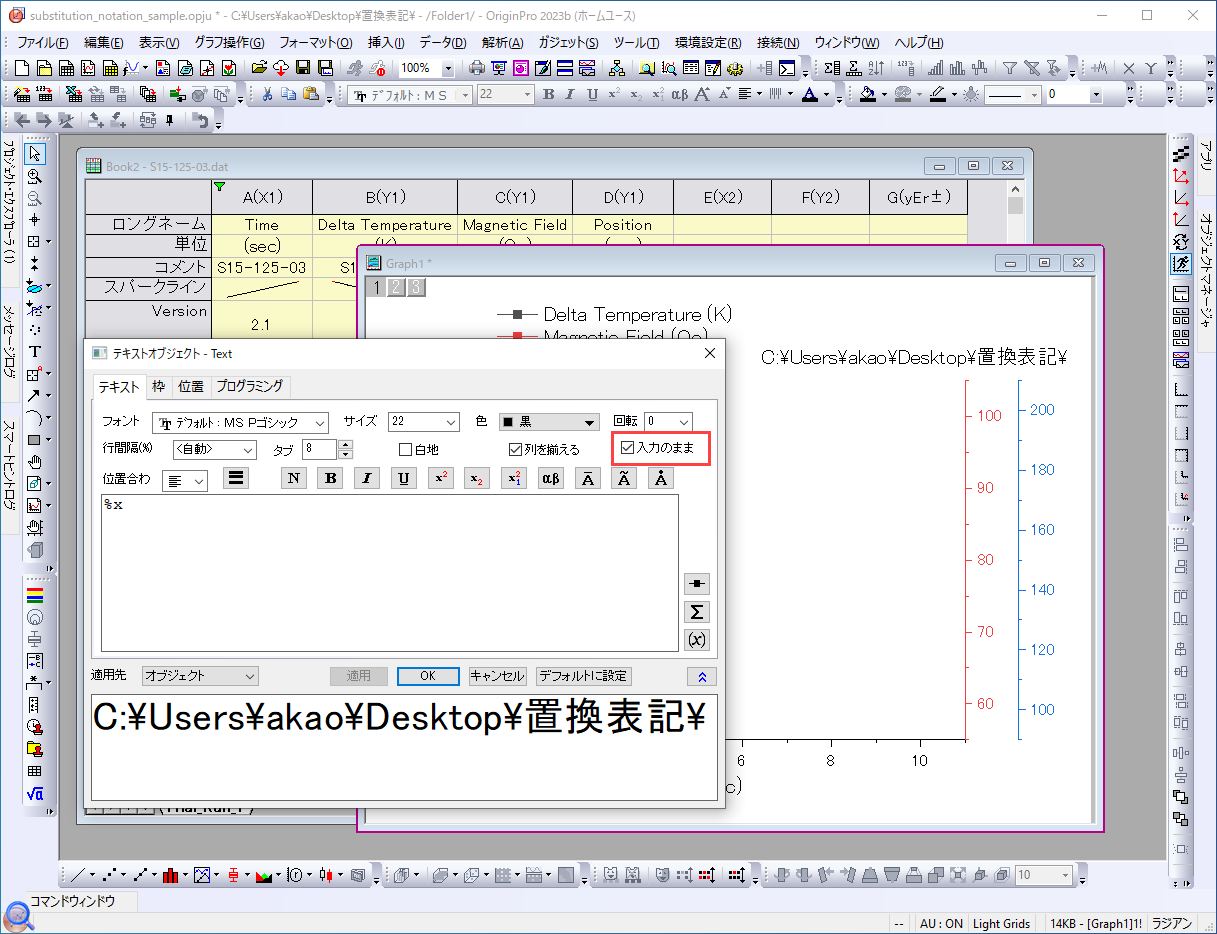Screen dimensions: 1217x934
Task: Click the Cut scissors icon
Action: click(x=267, y=94)
